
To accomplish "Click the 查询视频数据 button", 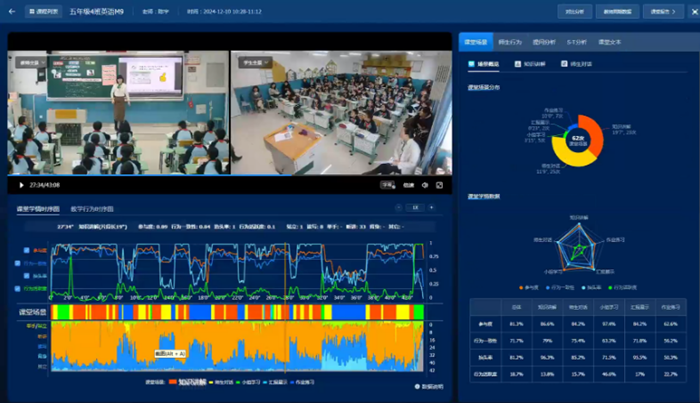I will coord(616,12).
